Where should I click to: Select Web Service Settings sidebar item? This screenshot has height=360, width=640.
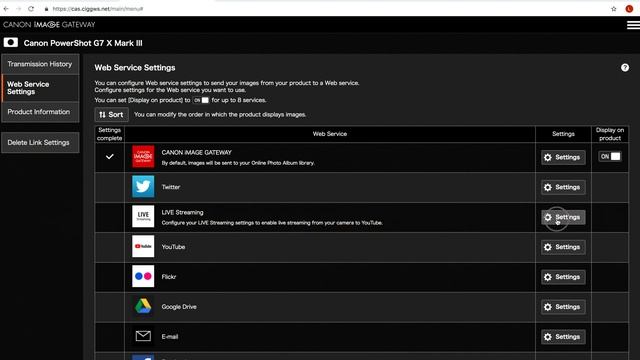[x=40, y=88]
